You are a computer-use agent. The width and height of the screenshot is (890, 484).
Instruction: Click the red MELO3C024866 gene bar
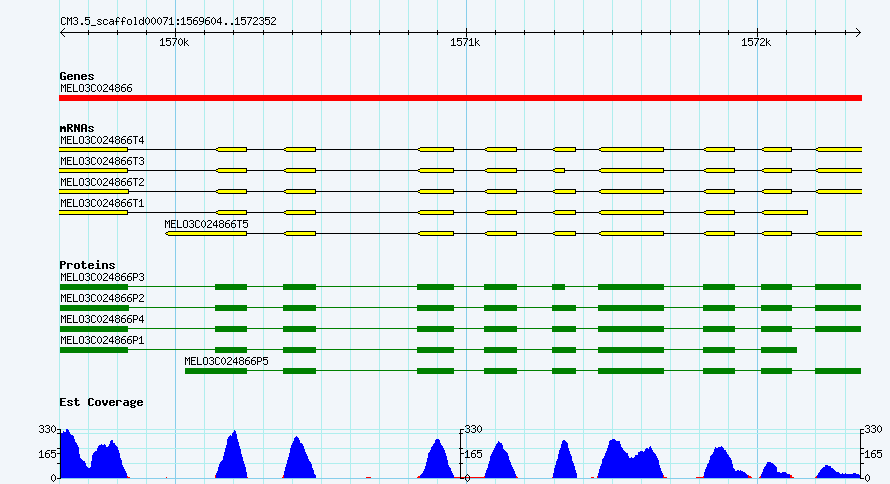(x=460, y=98)
